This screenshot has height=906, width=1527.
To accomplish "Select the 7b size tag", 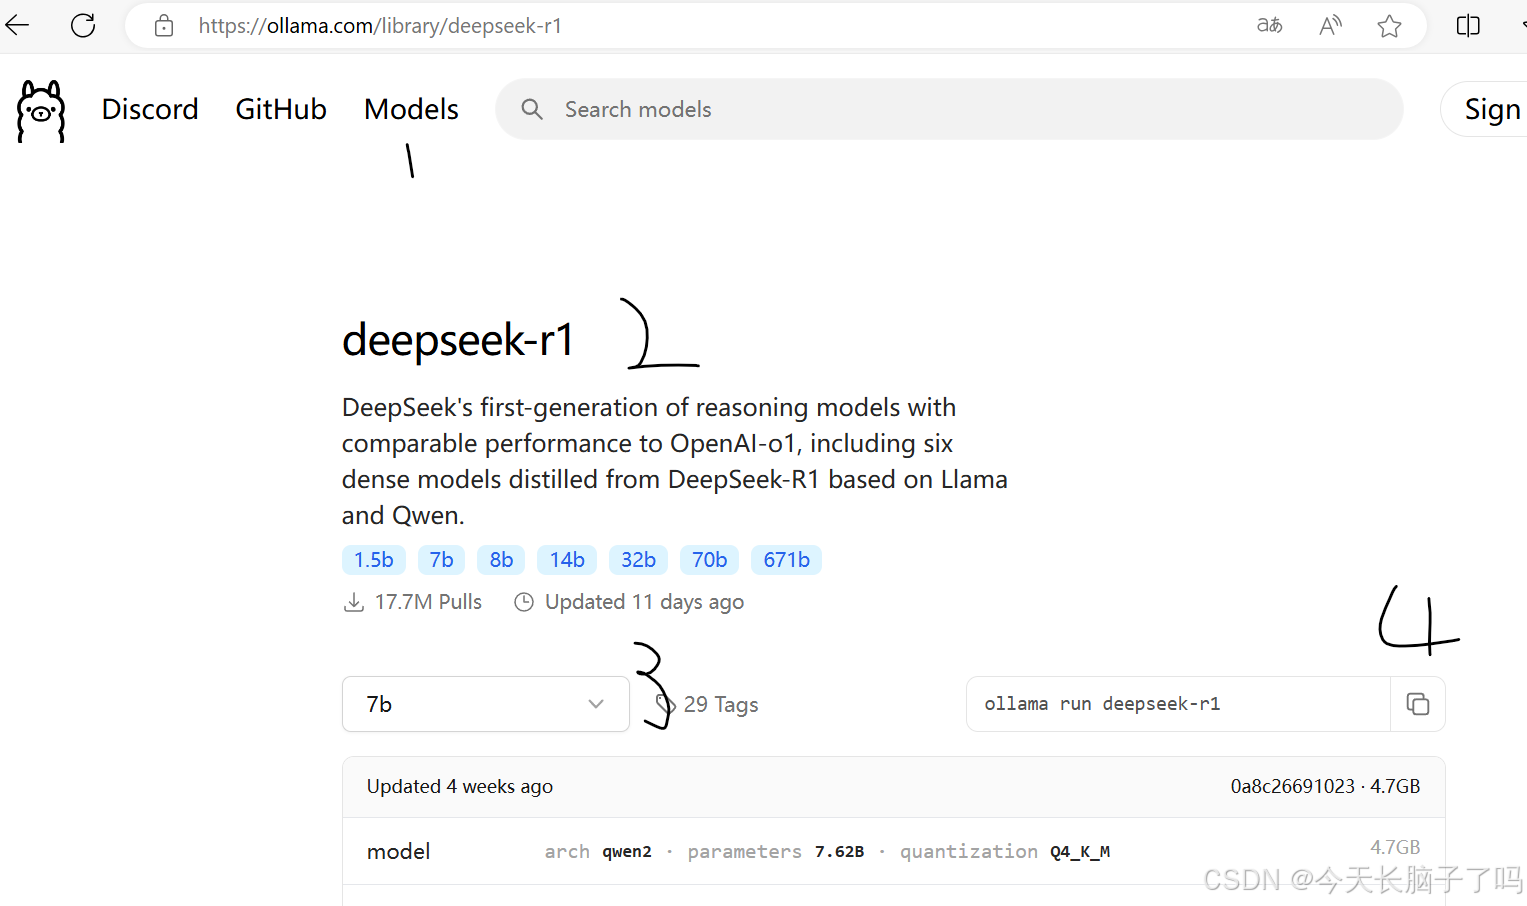I will tap(441, 560).
